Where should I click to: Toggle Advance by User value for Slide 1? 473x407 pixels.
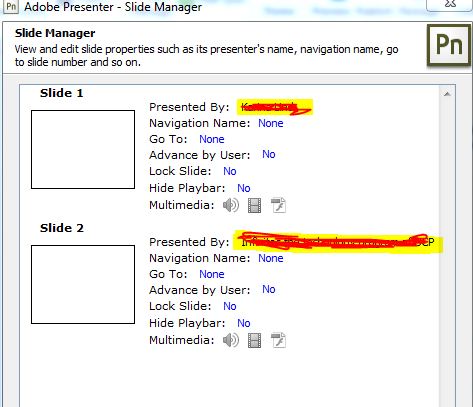point(269,154)
